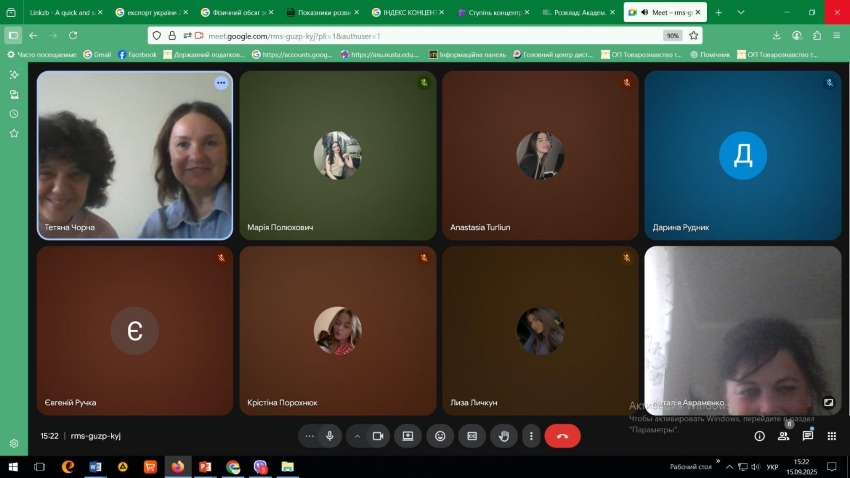This screenshot has width=850, height=478.
Task: Click the red leave call button
Action: pos(562,436)
